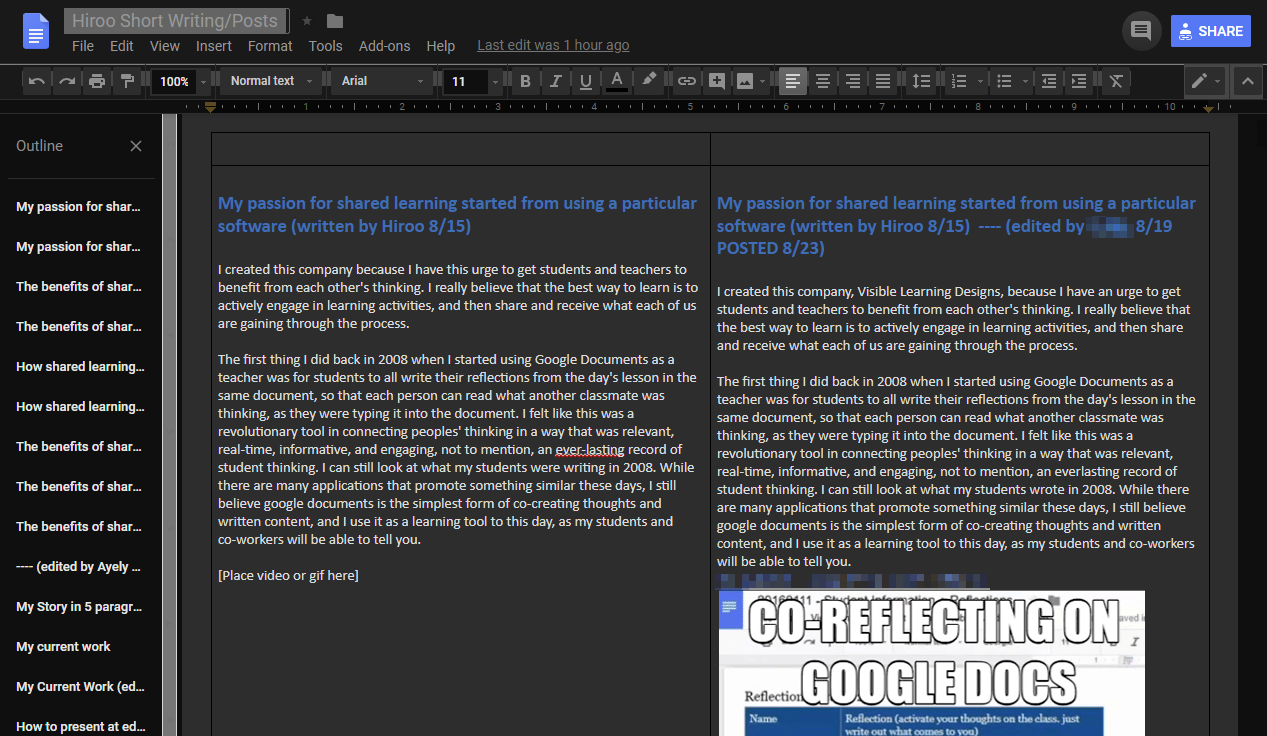Open the Edit menu
This screenshot has width=1267, height=736.
122,46
